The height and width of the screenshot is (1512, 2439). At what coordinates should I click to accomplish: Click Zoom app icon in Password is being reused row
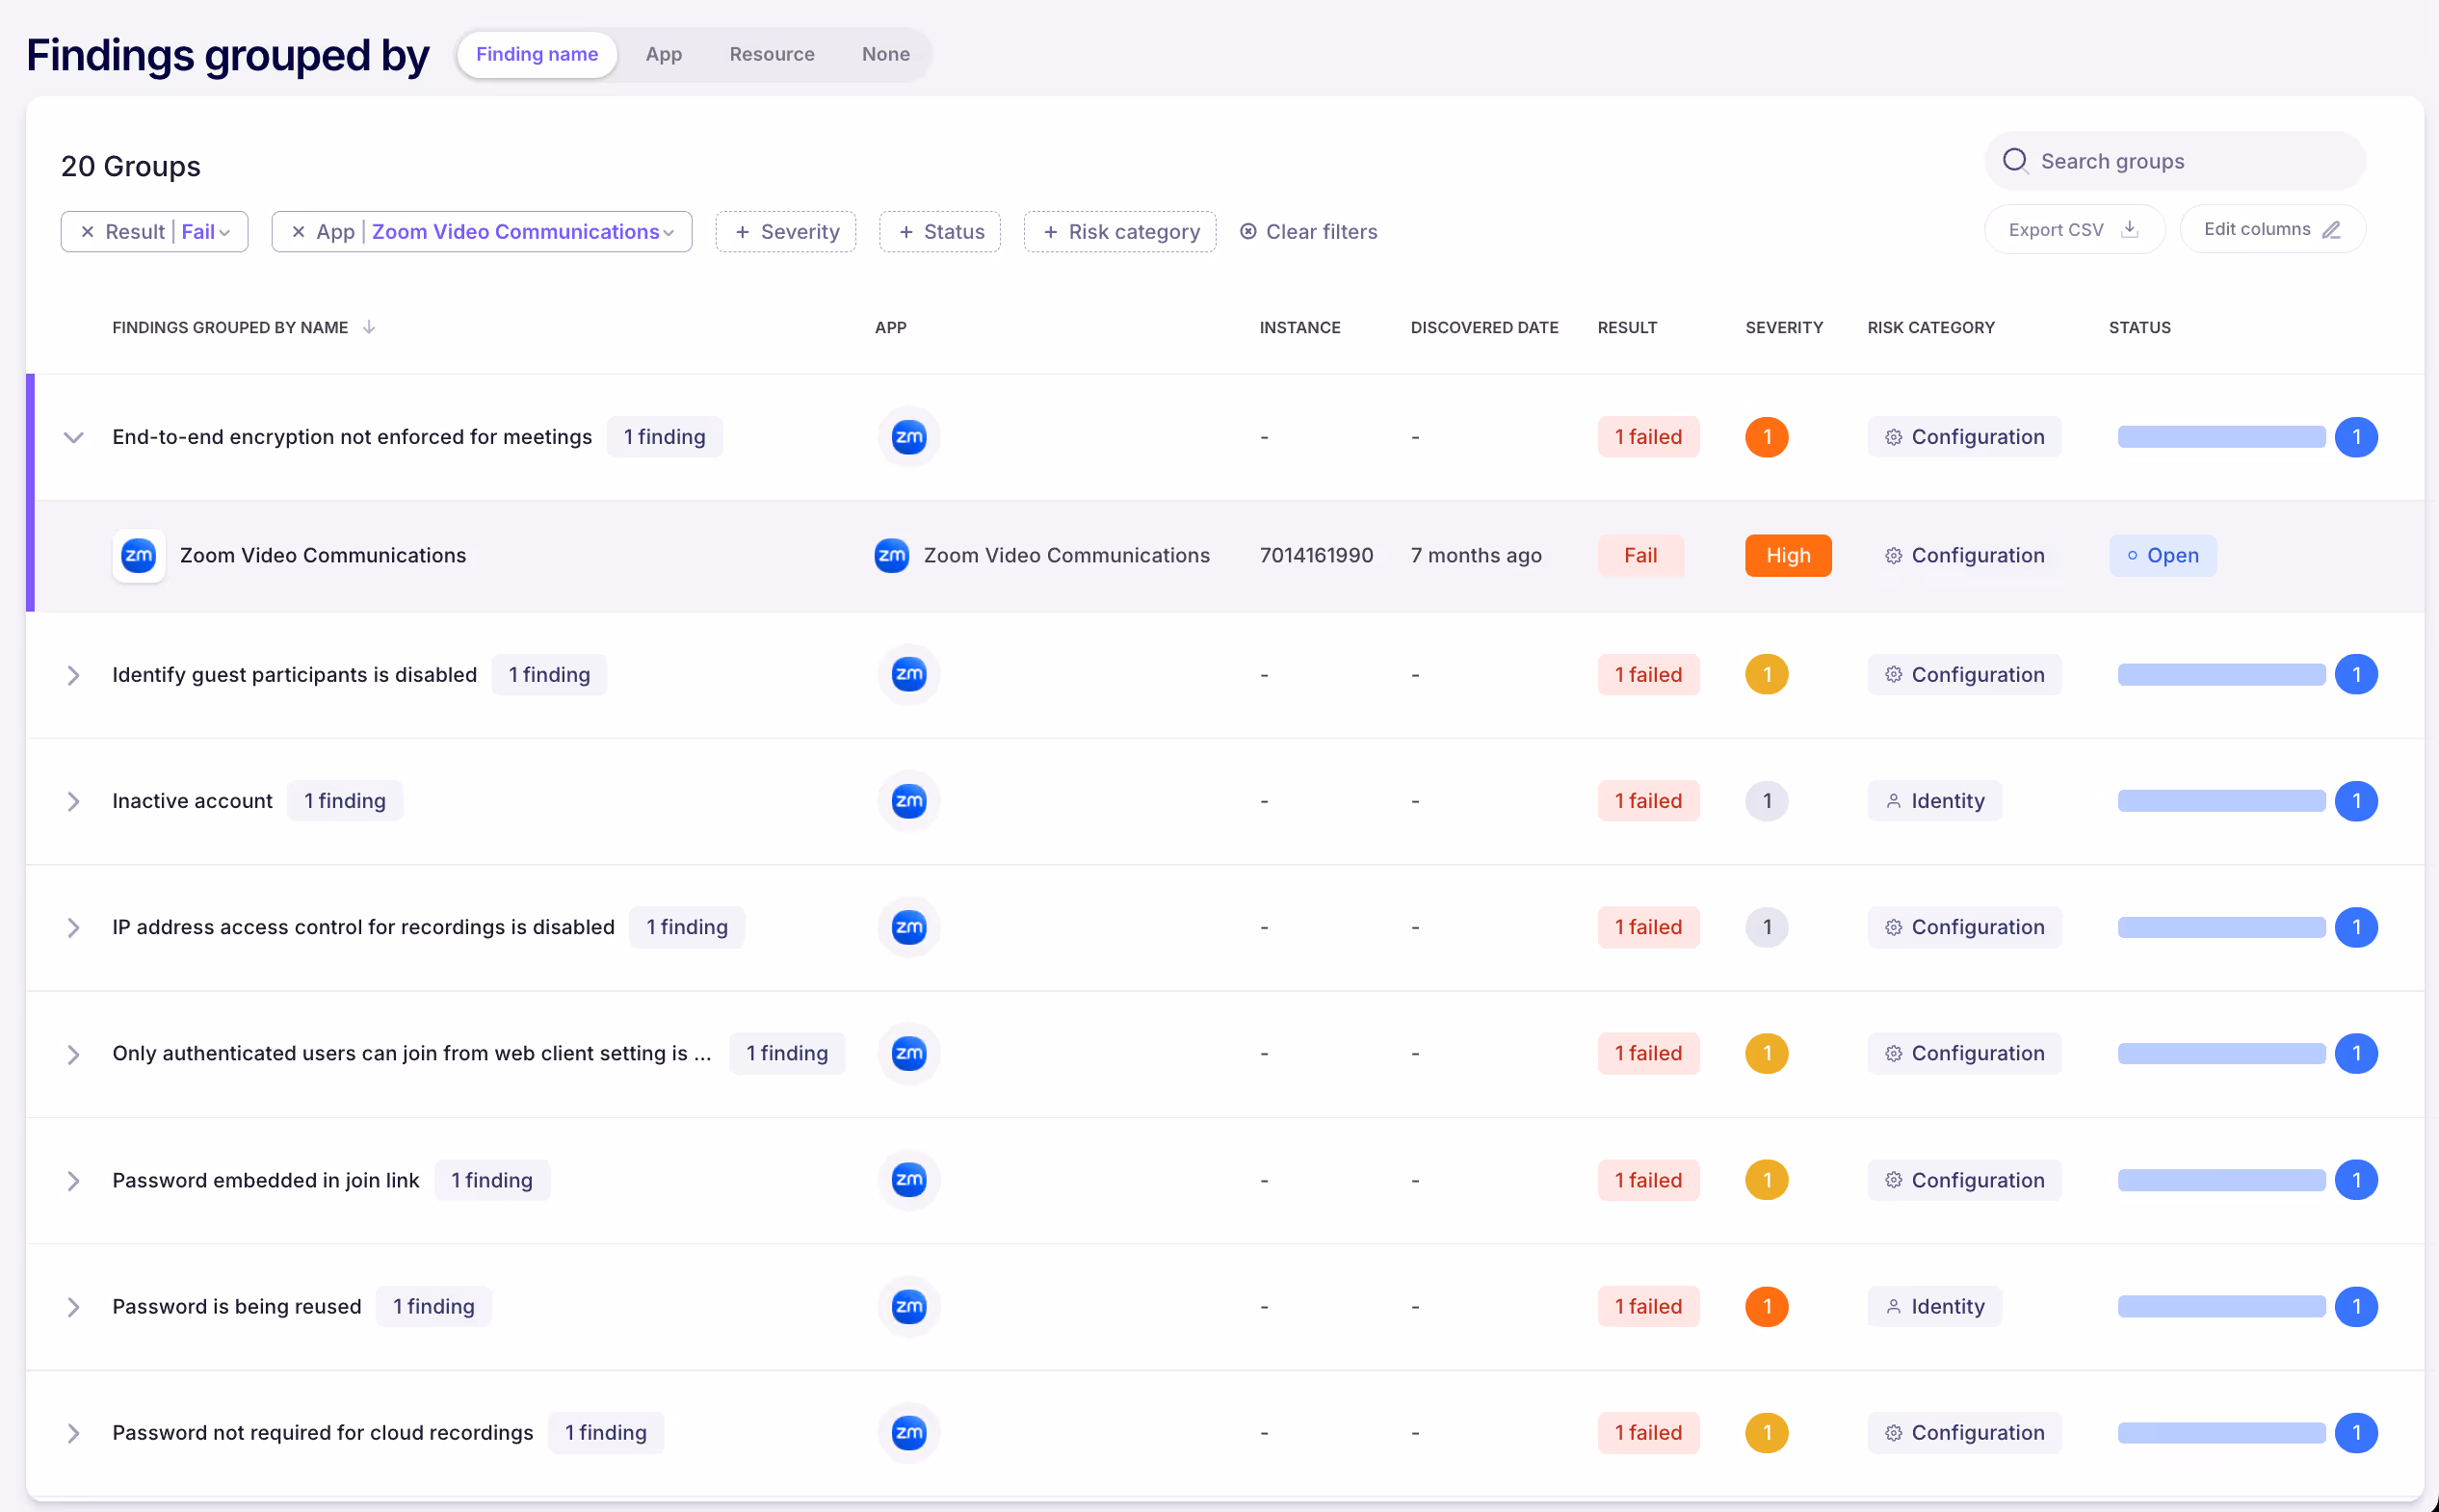pyautogui.click(x=909, y=1306)
